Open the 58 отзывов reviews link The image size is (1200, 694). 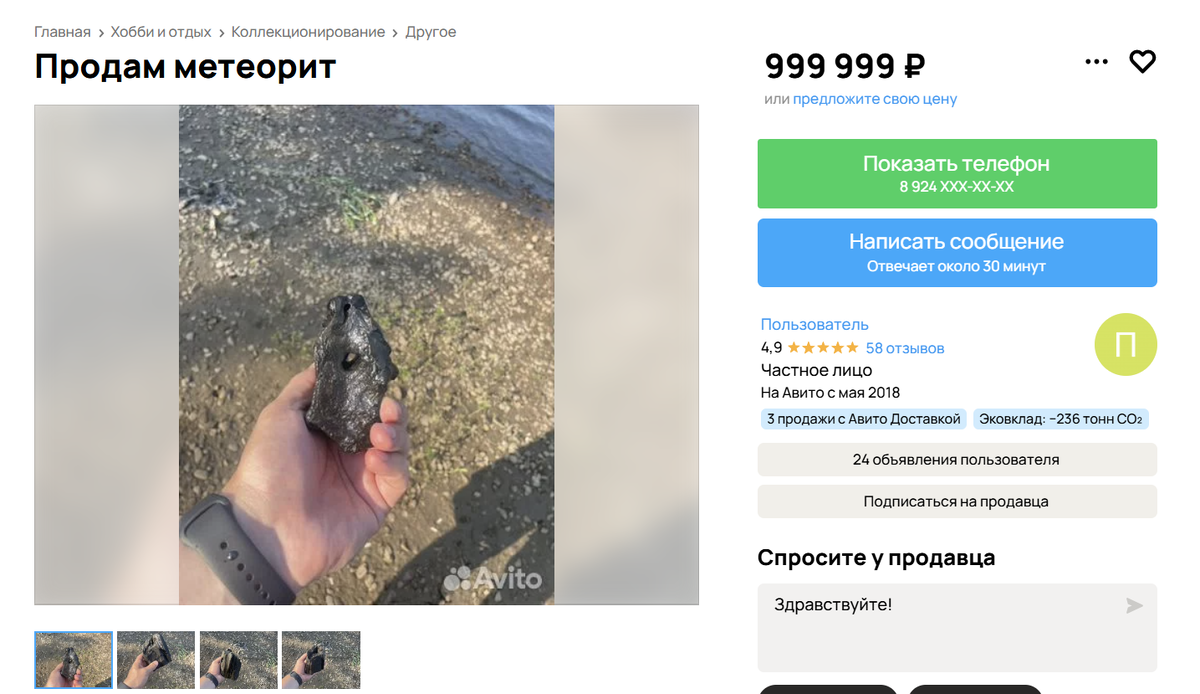[905, 348]
